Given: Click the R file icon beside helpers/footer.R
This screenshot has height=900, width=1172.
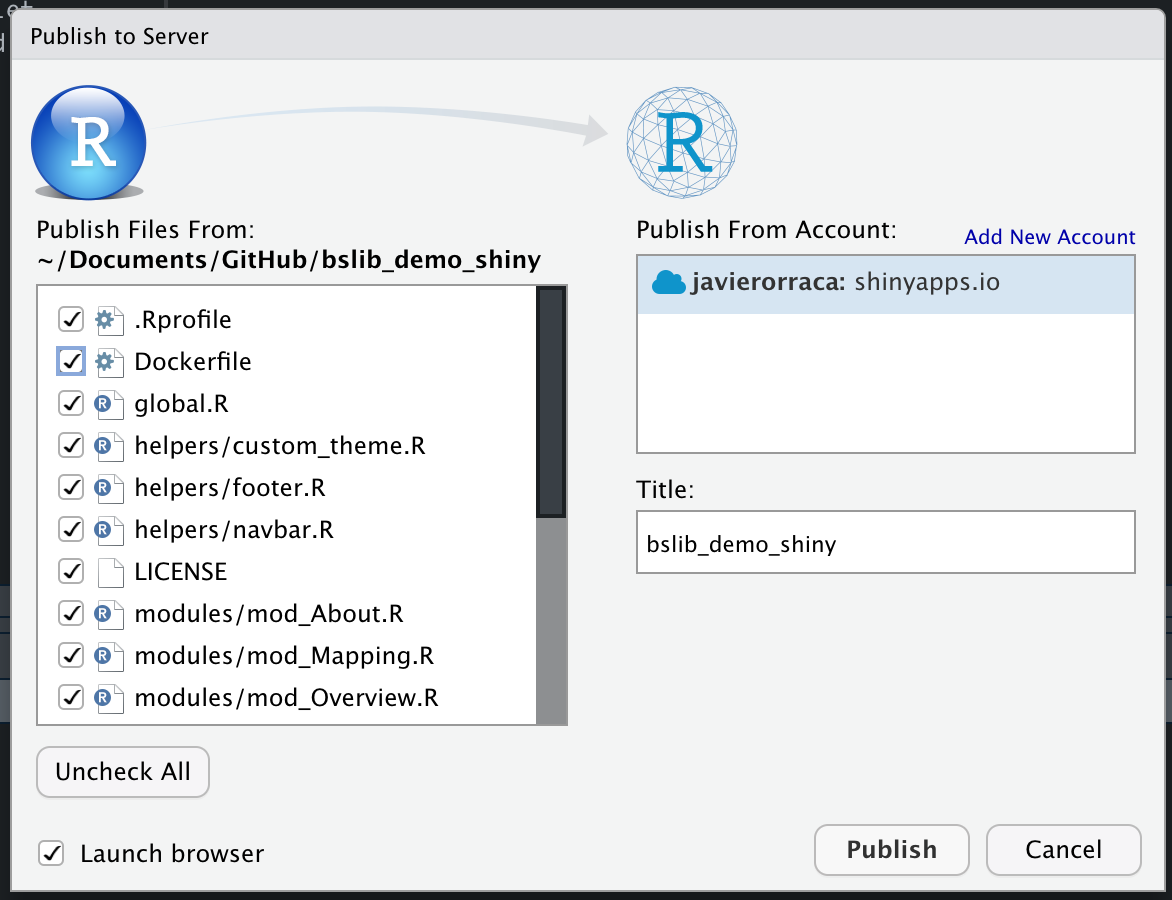Looking at the screenshot, I should [x=109, y=487].
